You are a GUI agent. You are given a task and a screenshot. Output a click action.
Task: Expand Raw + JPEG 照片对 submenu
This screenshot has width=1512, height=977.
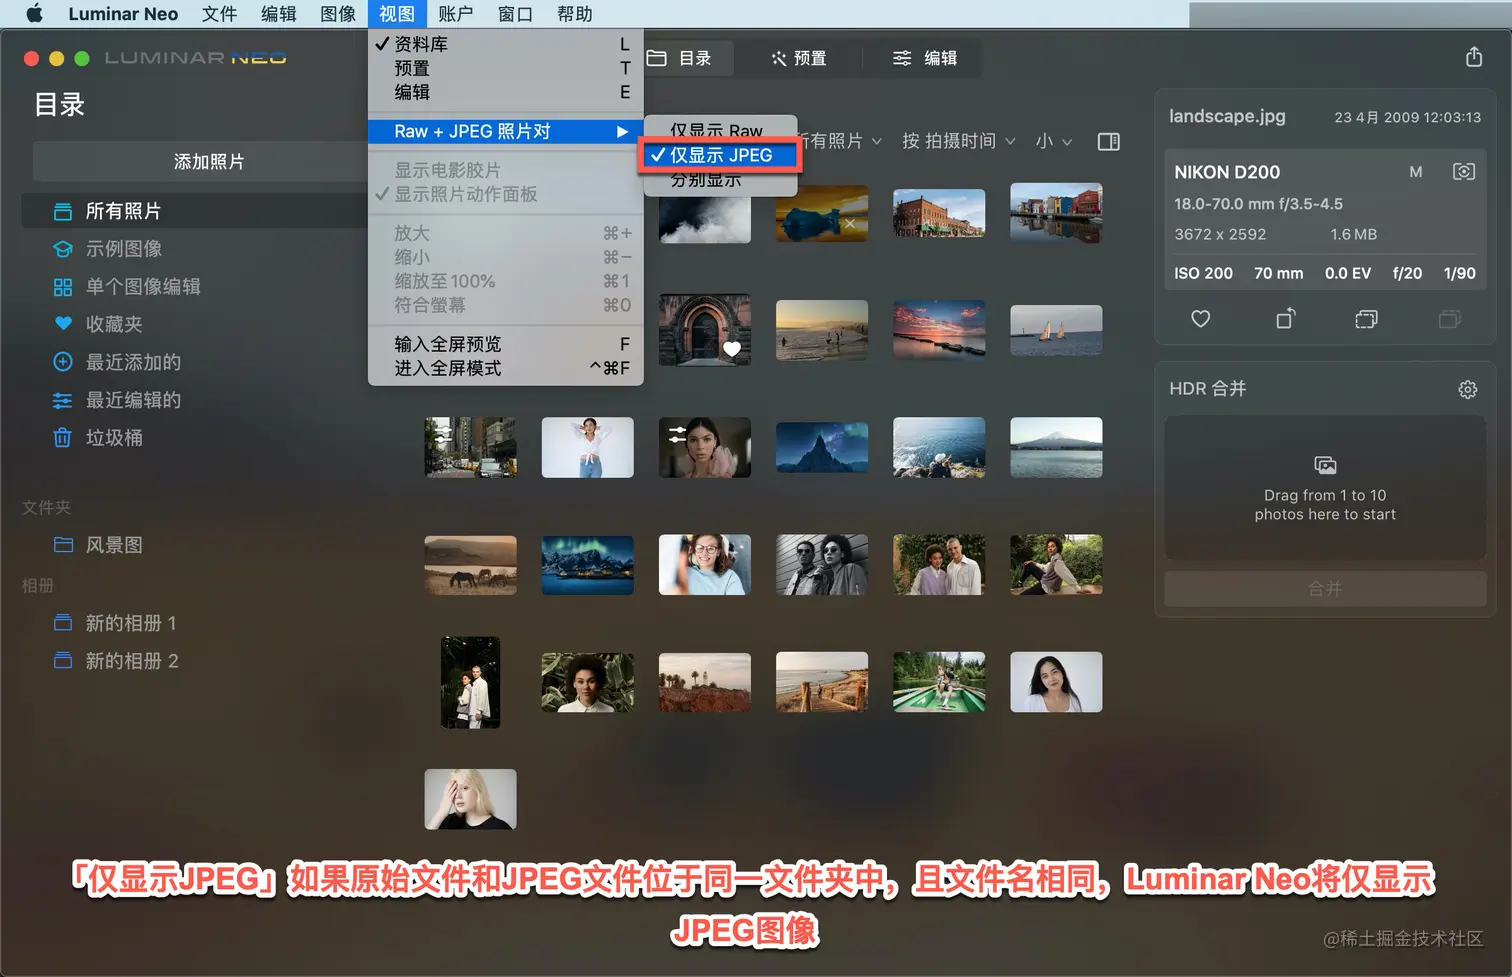(505, 131)
